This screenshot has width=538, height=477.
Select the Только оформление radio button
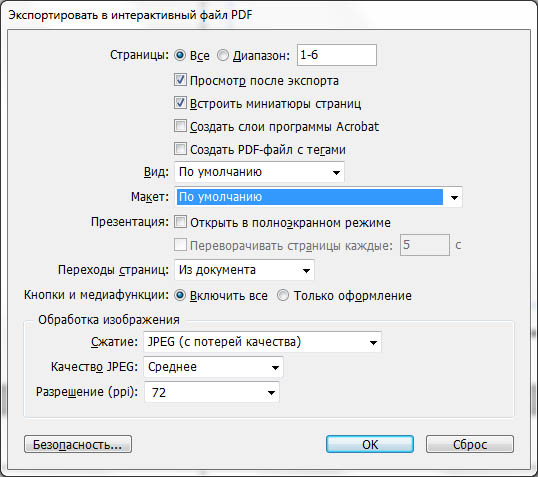click(283, 295)
